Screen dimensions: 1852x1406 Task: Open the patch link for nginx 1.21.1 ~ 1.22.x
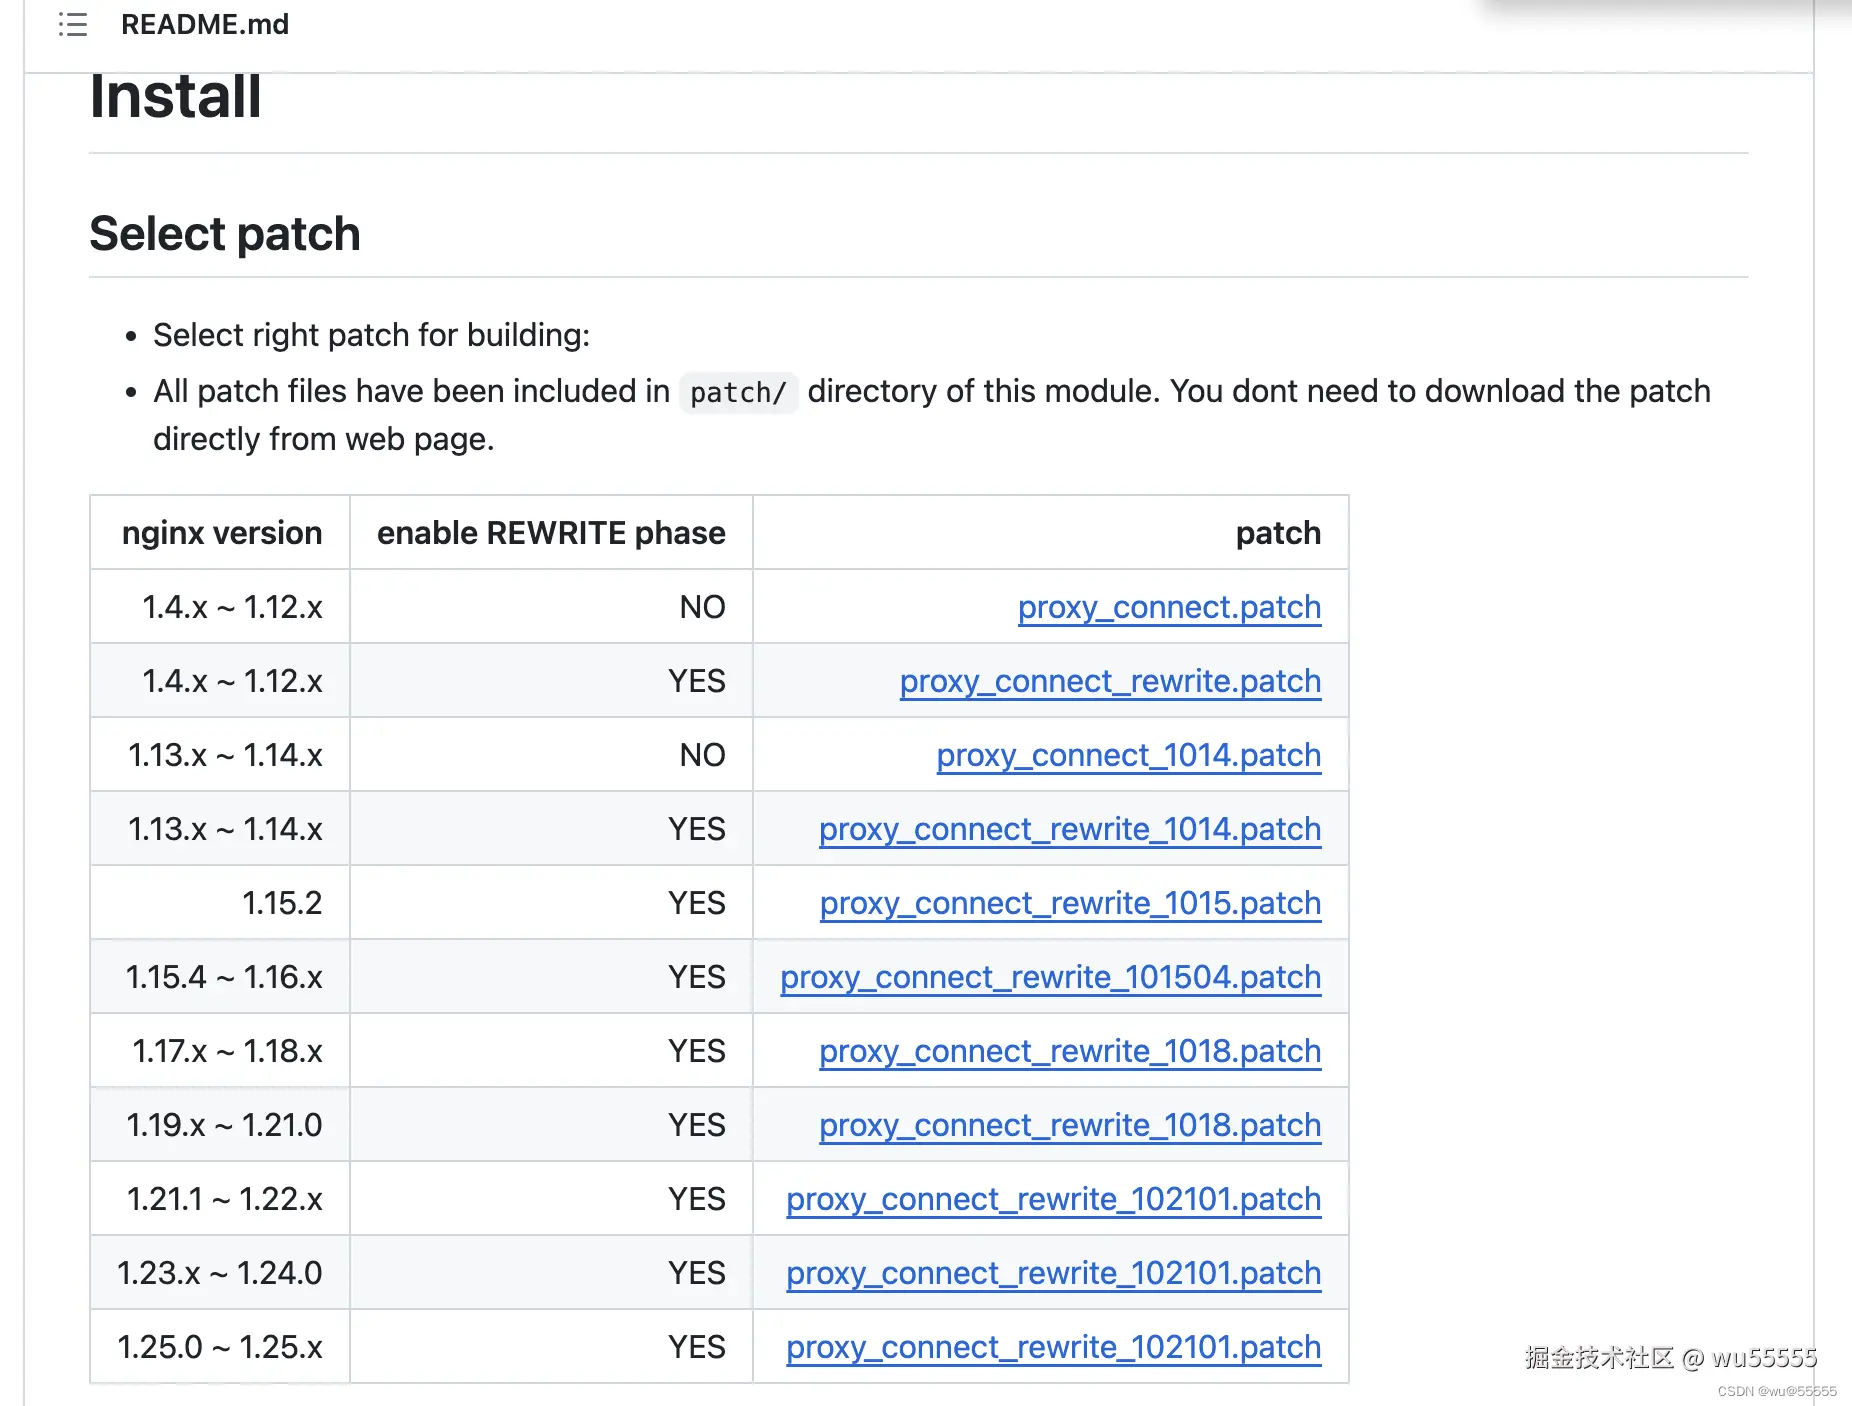(1053, 1199)
